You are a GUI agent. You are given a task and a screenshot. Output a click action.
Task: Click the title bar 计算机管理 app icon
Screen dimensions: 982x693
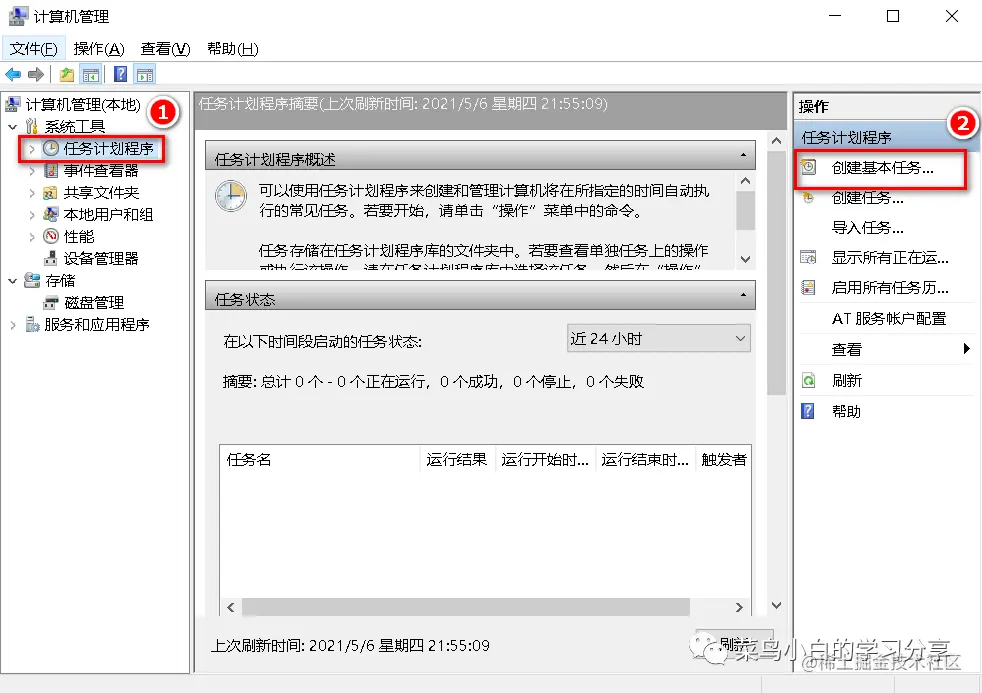click(18, 16)
